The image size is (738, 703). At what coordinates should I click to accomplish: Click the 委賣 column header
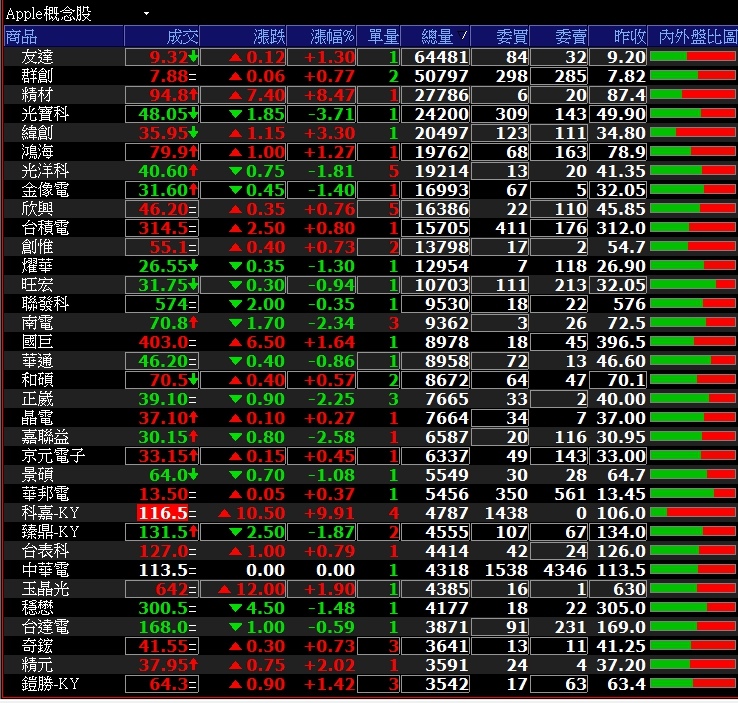coord(559,36)
